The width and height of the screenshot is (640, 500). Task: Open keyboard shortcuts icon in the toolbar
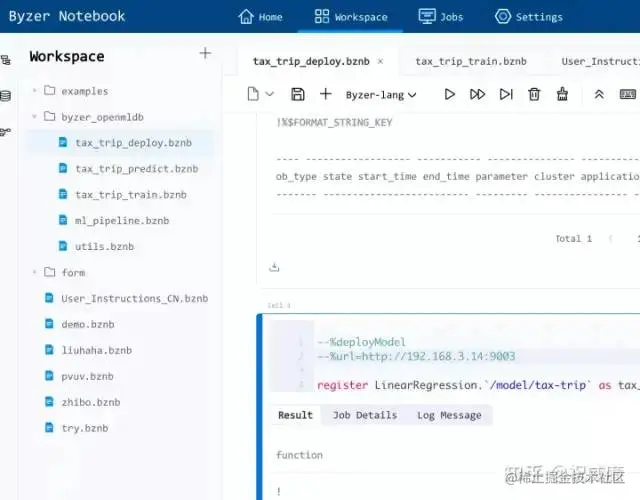[627, 94]
